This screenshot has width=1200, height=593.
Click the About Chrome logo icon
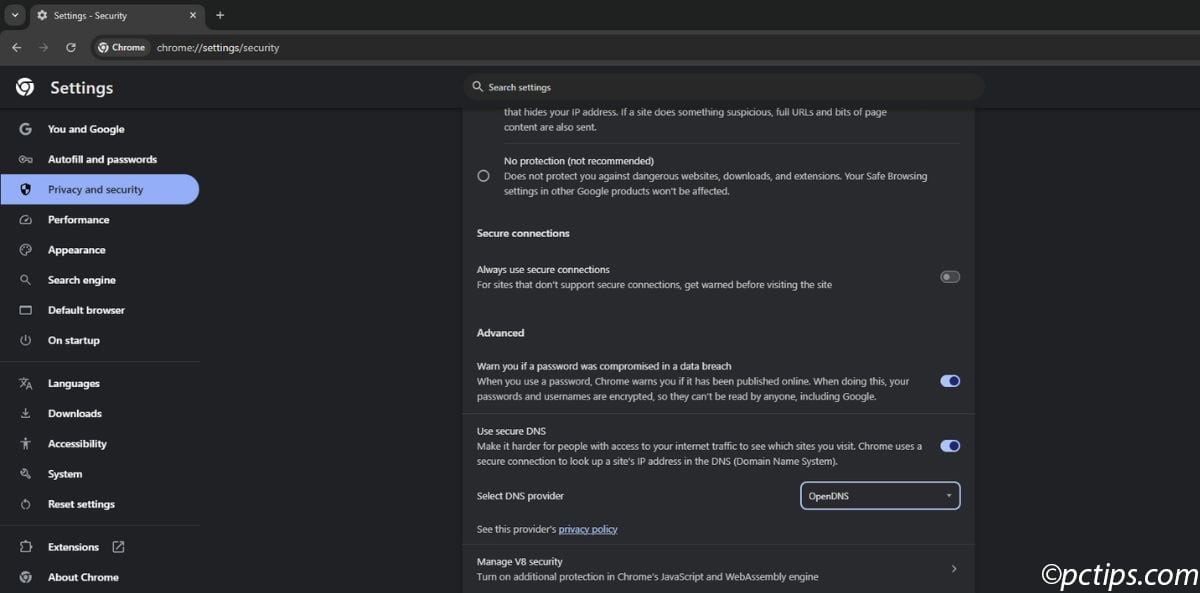pyautogui.click(x=26, y=577)
